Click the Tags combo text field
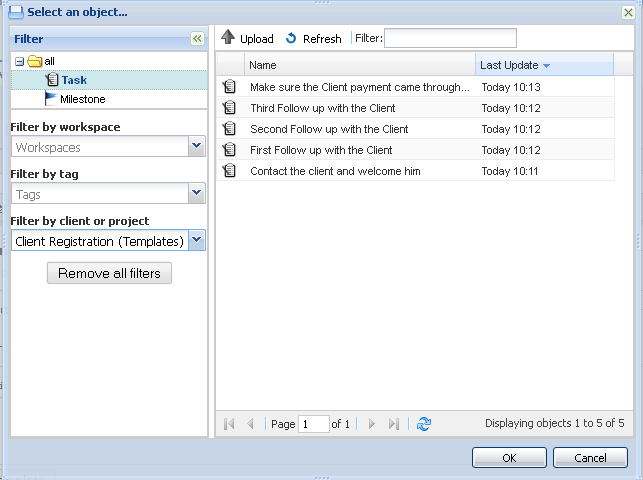This screenshot has width=643, height=480. 100,193
